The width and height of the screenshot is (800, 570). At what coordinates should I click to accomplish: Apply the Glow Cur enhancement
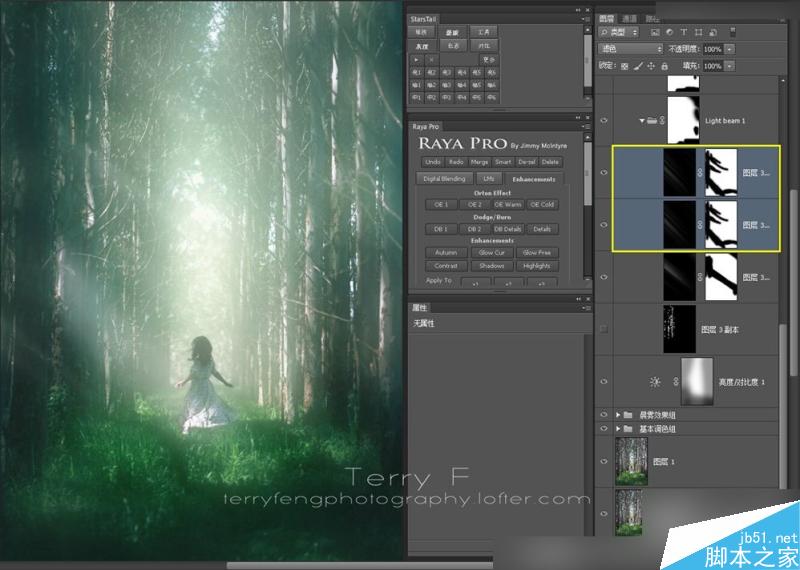tap(492, 253)
